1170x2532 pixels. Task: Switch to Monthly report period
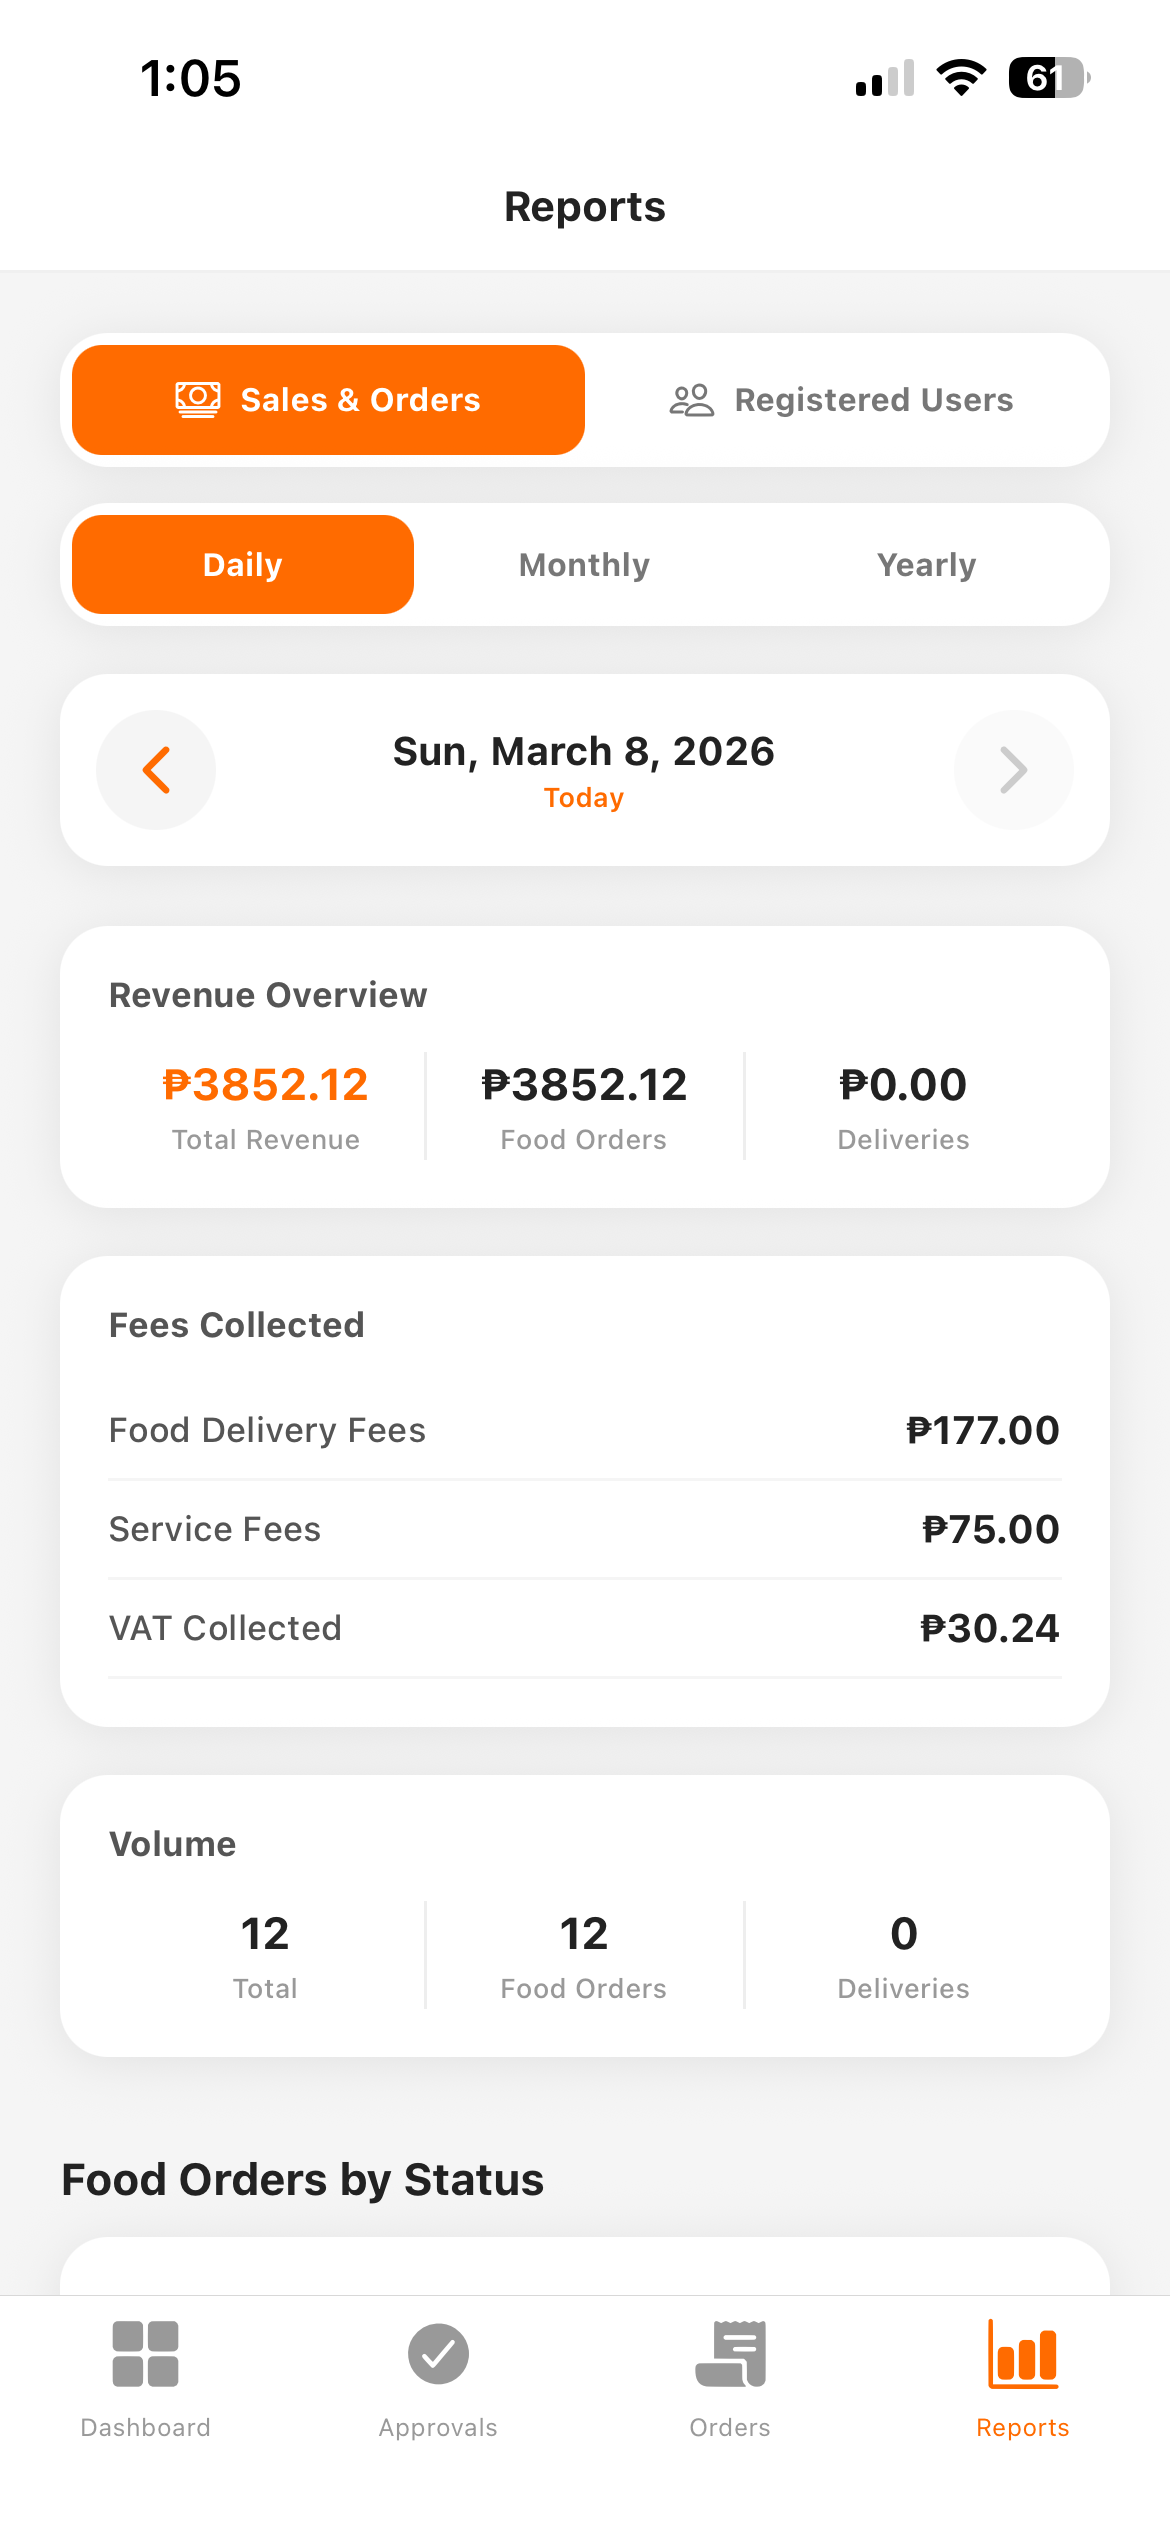(x=585, y=565)
